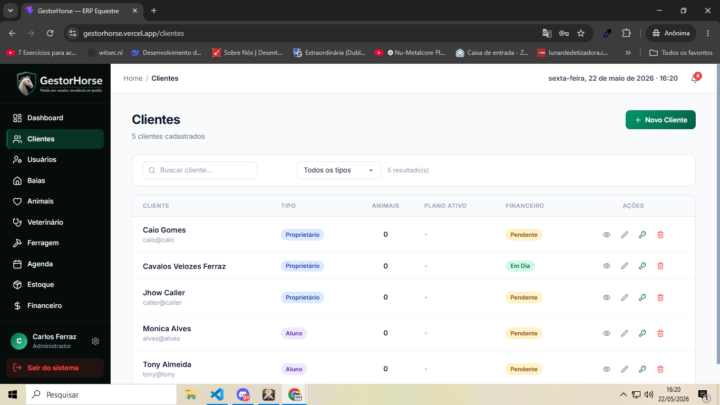Show more bookmarks chevron

(x=628, y=53)
